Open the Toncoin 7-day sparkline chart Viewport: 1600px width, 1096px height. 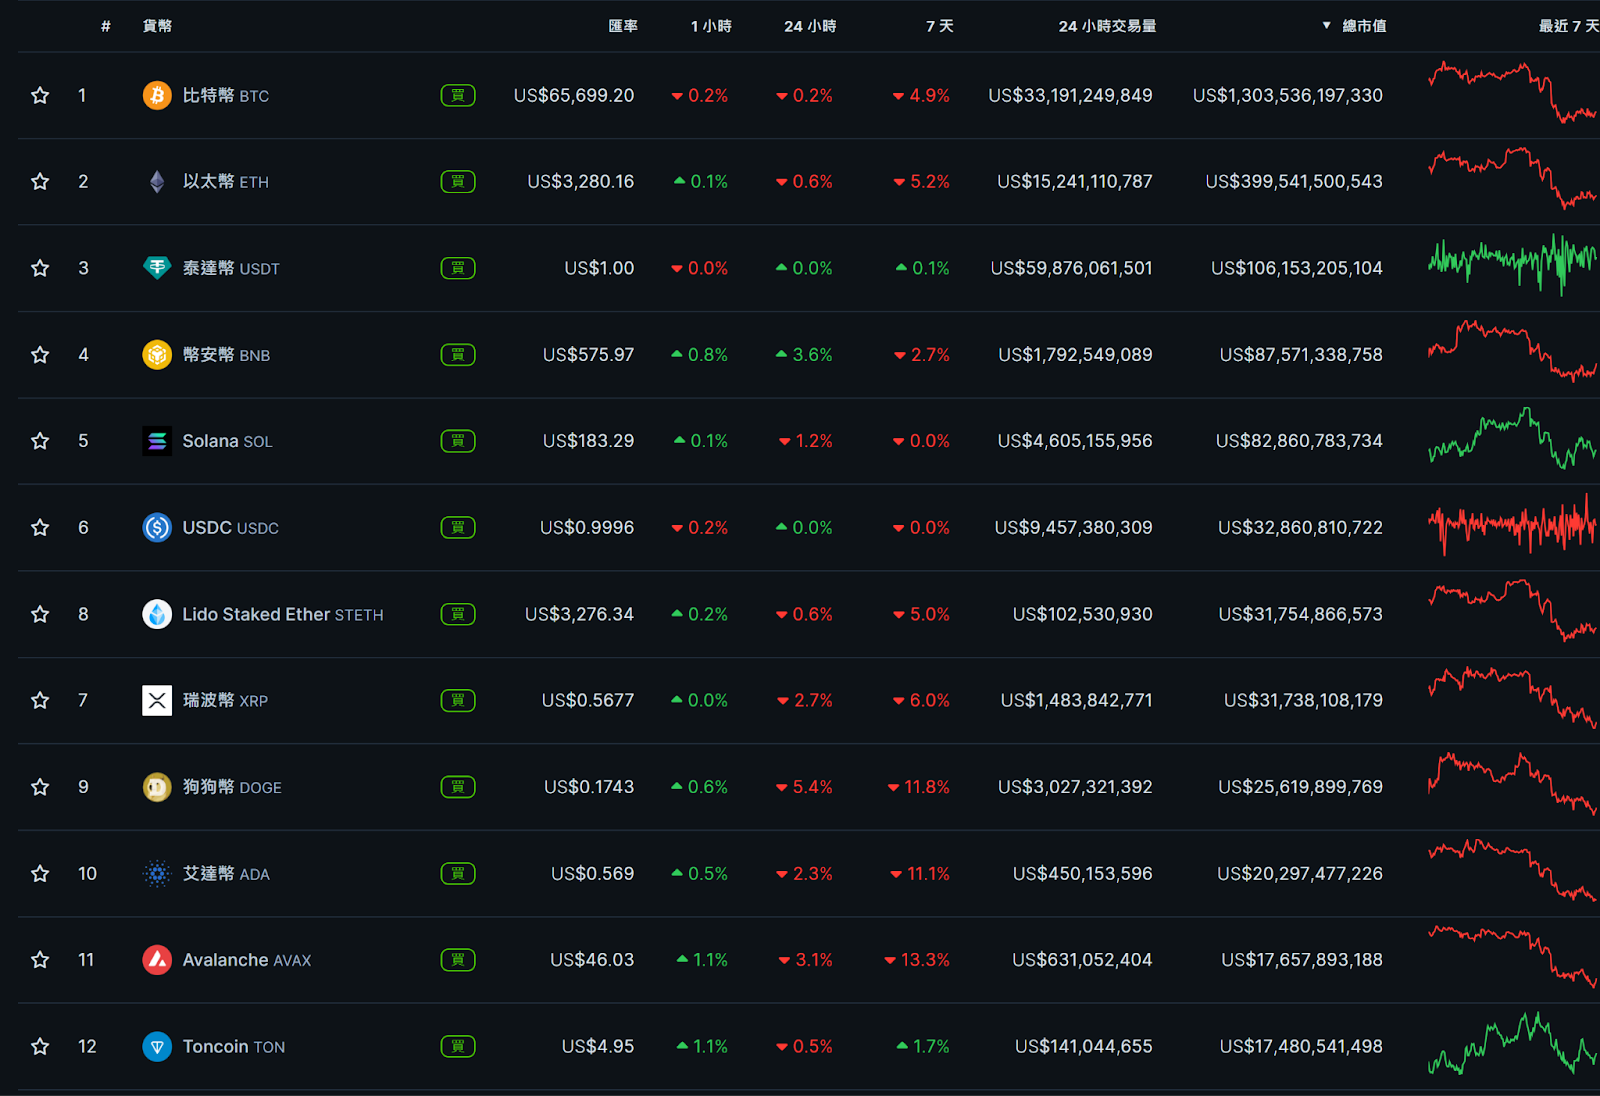[1512, 1043]
